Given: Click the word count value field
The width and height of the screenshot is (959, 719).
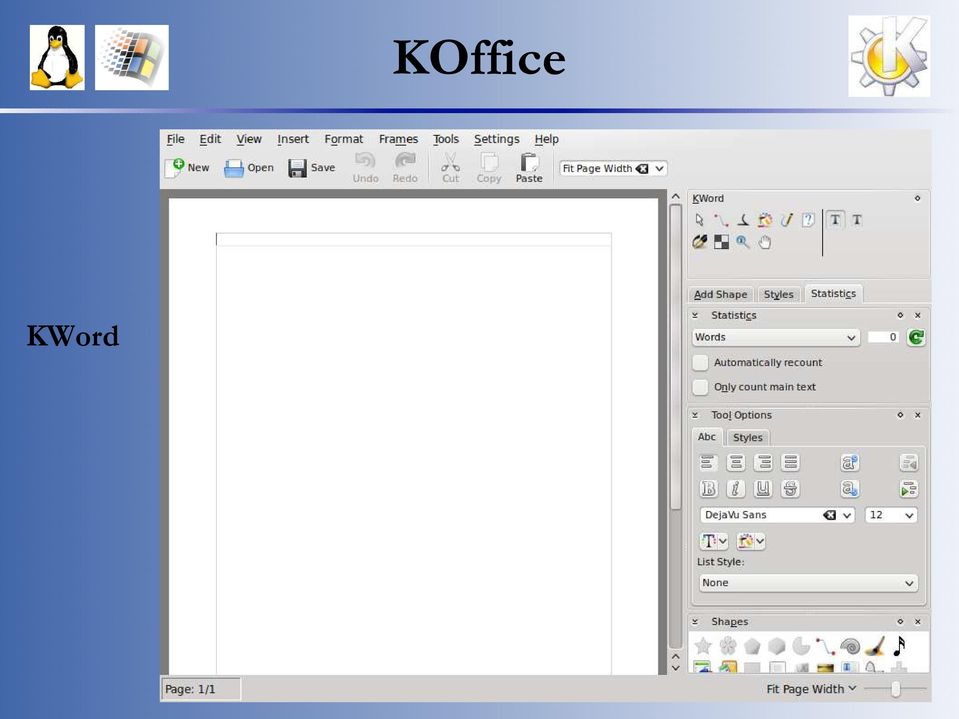Looking at the screenshot, I should [884, 337].
